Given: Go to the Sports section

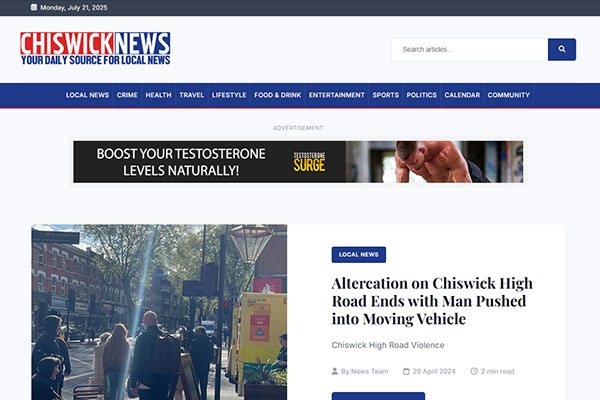Looking at the screenshot, I should click(x=386, y=95).
